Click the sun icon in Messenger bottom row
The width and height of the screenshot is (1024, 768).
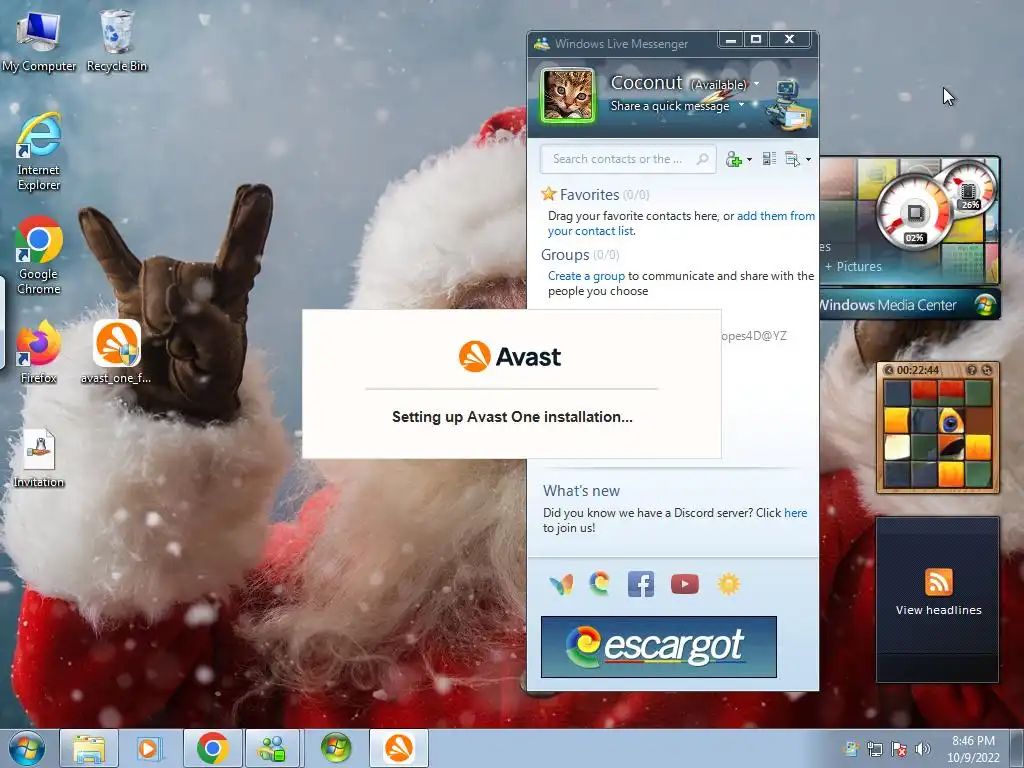tap(728, 583)
